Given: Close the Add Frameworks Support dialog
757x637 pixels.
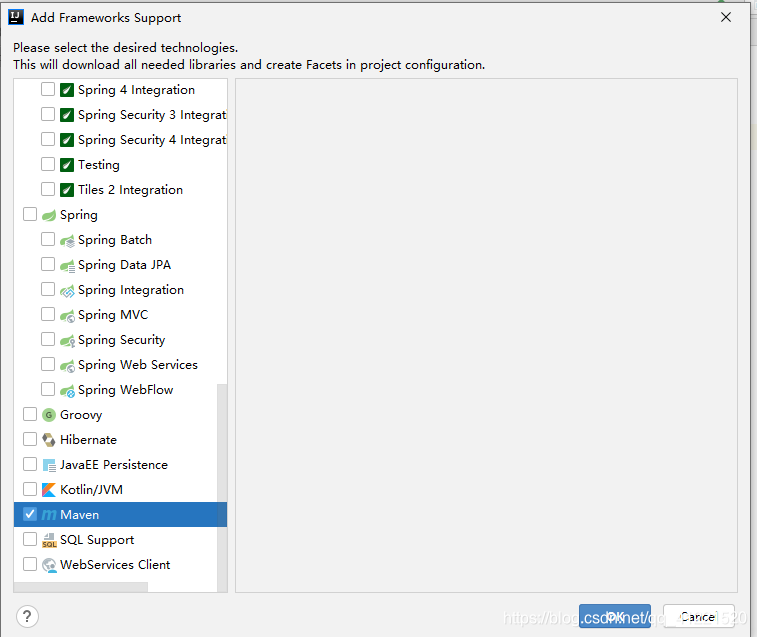Looking at the screenshot, I should pyautogui.click(x=726, y=17).
